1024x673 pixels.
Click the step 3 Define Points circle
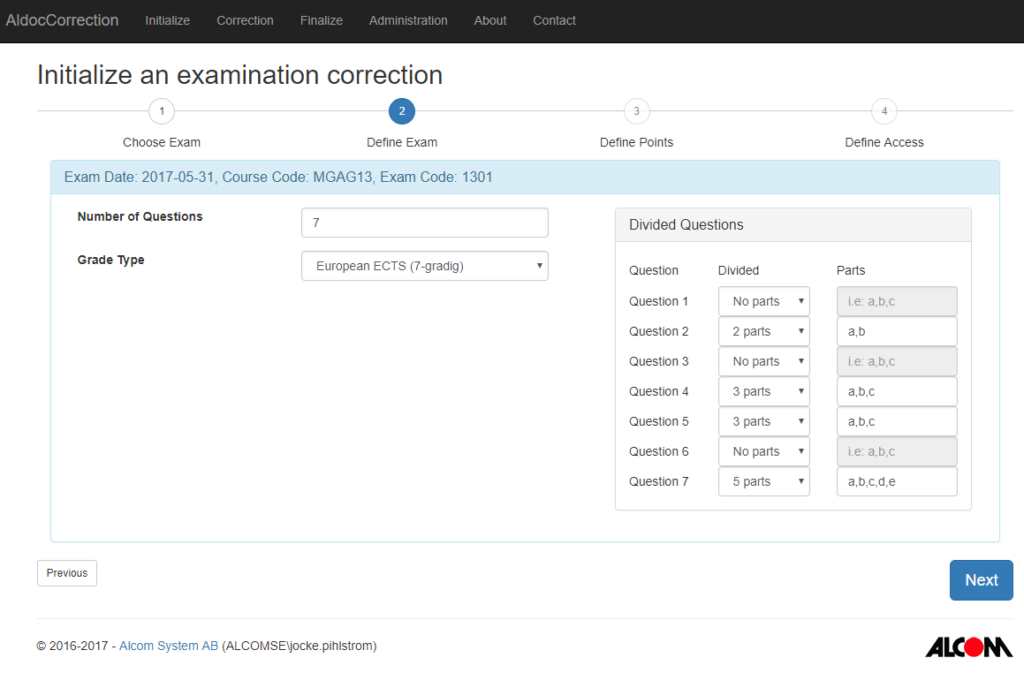click(x=636, y=111)
